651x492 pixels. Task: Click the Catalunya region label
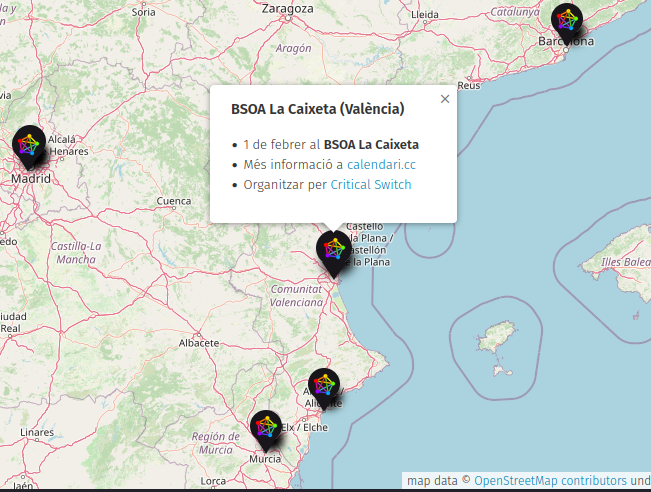[x=515, y=12]
